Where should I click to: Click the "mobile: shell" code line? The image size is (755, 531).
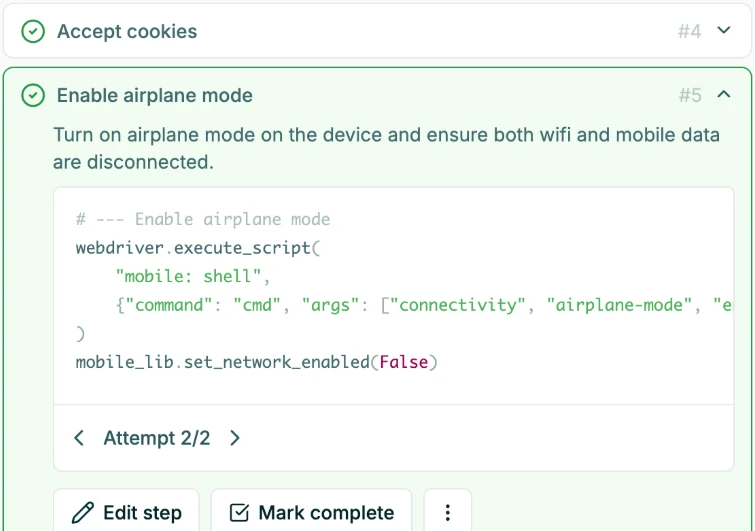pos(193,276)
